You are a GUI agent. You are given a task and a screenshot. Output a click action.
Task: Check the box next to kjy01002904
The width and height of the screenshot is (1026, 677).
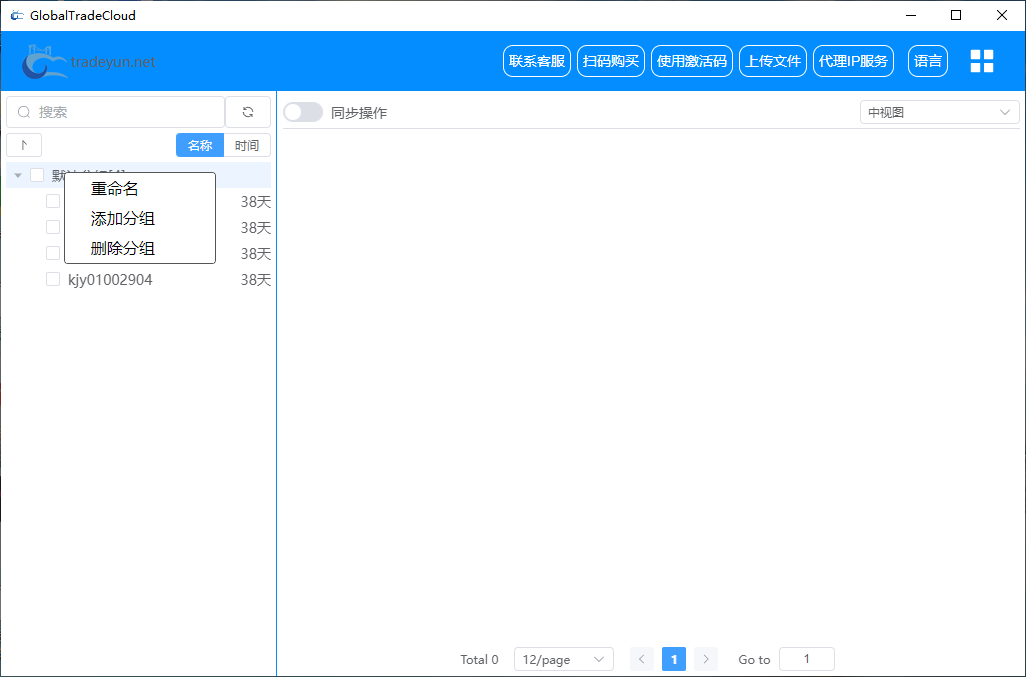tap(53, 280)
